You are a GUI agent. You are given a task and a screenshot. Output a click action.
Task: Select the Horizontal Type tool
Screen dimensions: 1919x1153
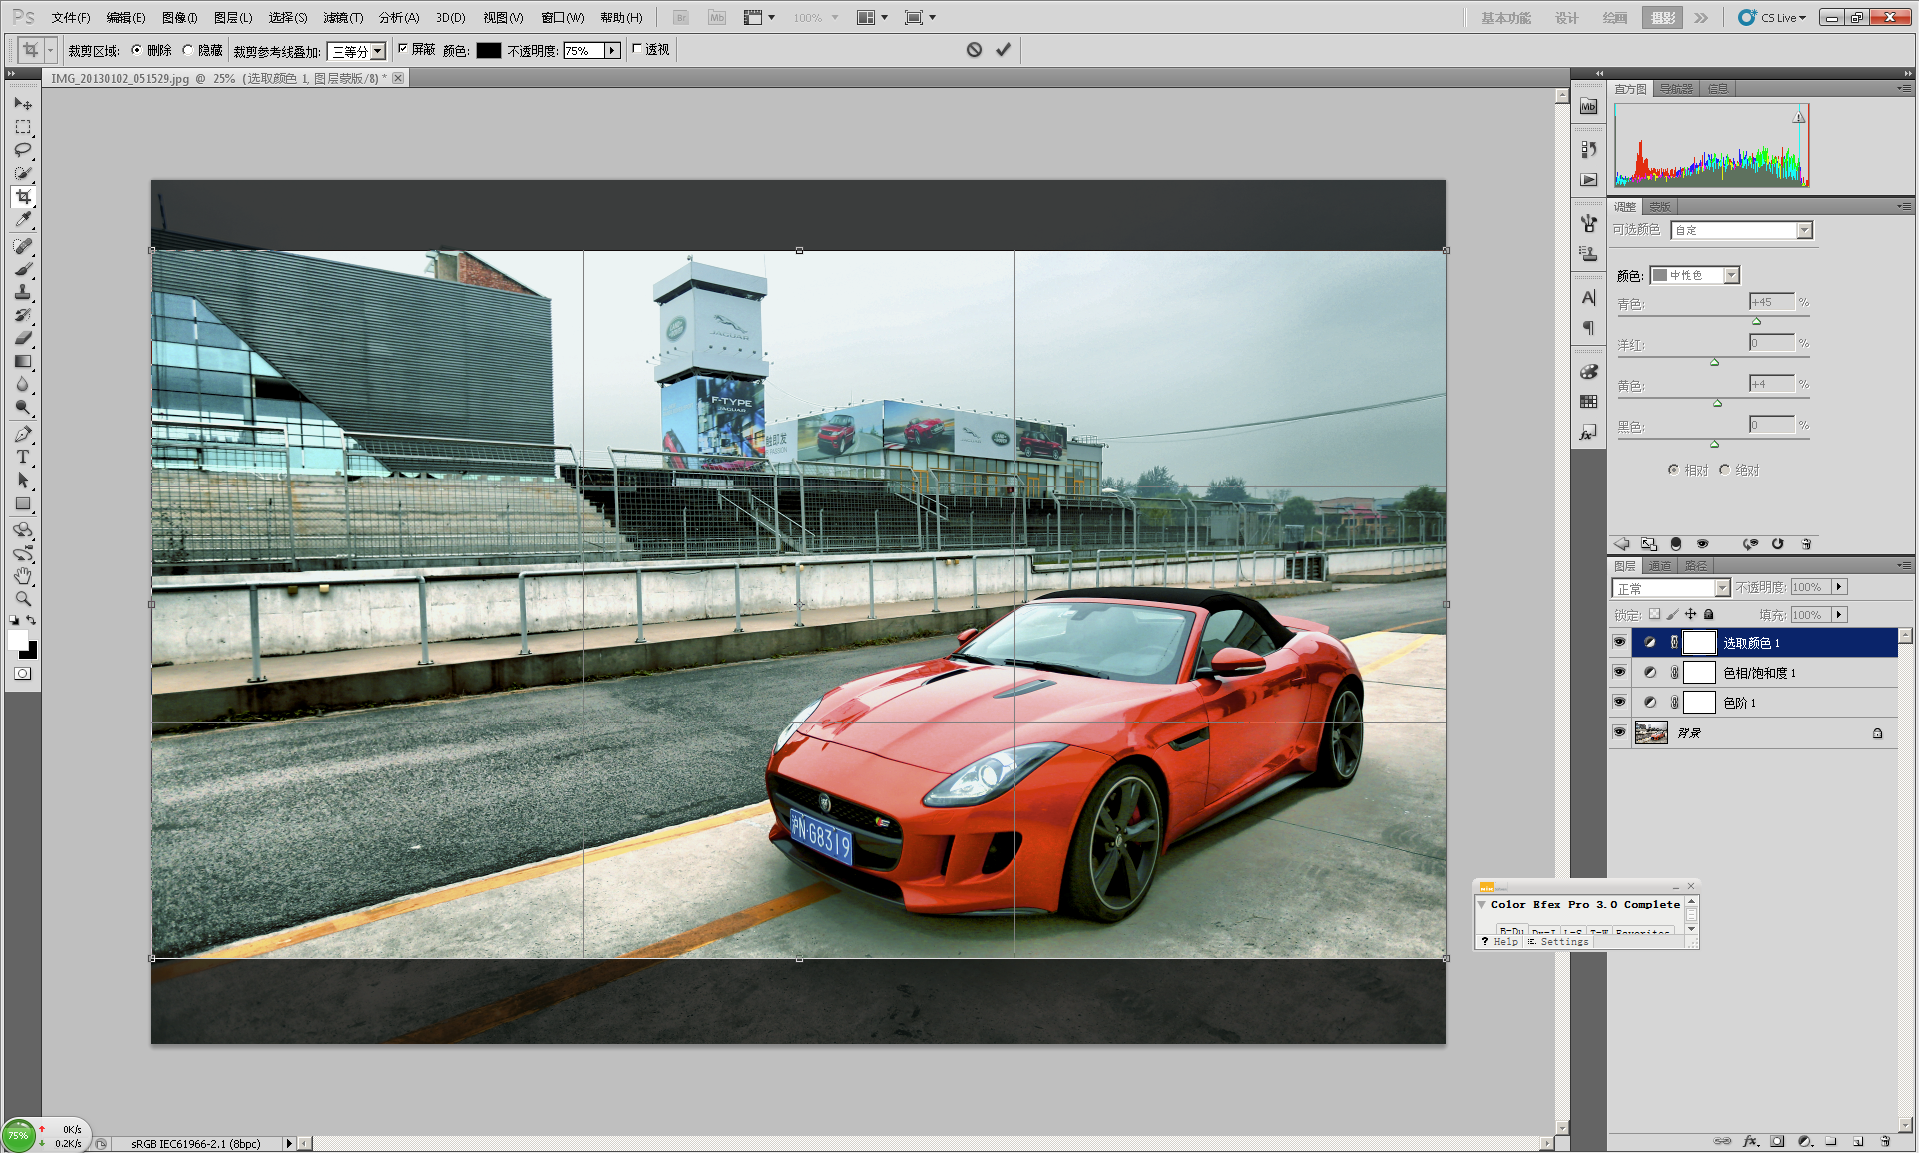coord(23,457)
